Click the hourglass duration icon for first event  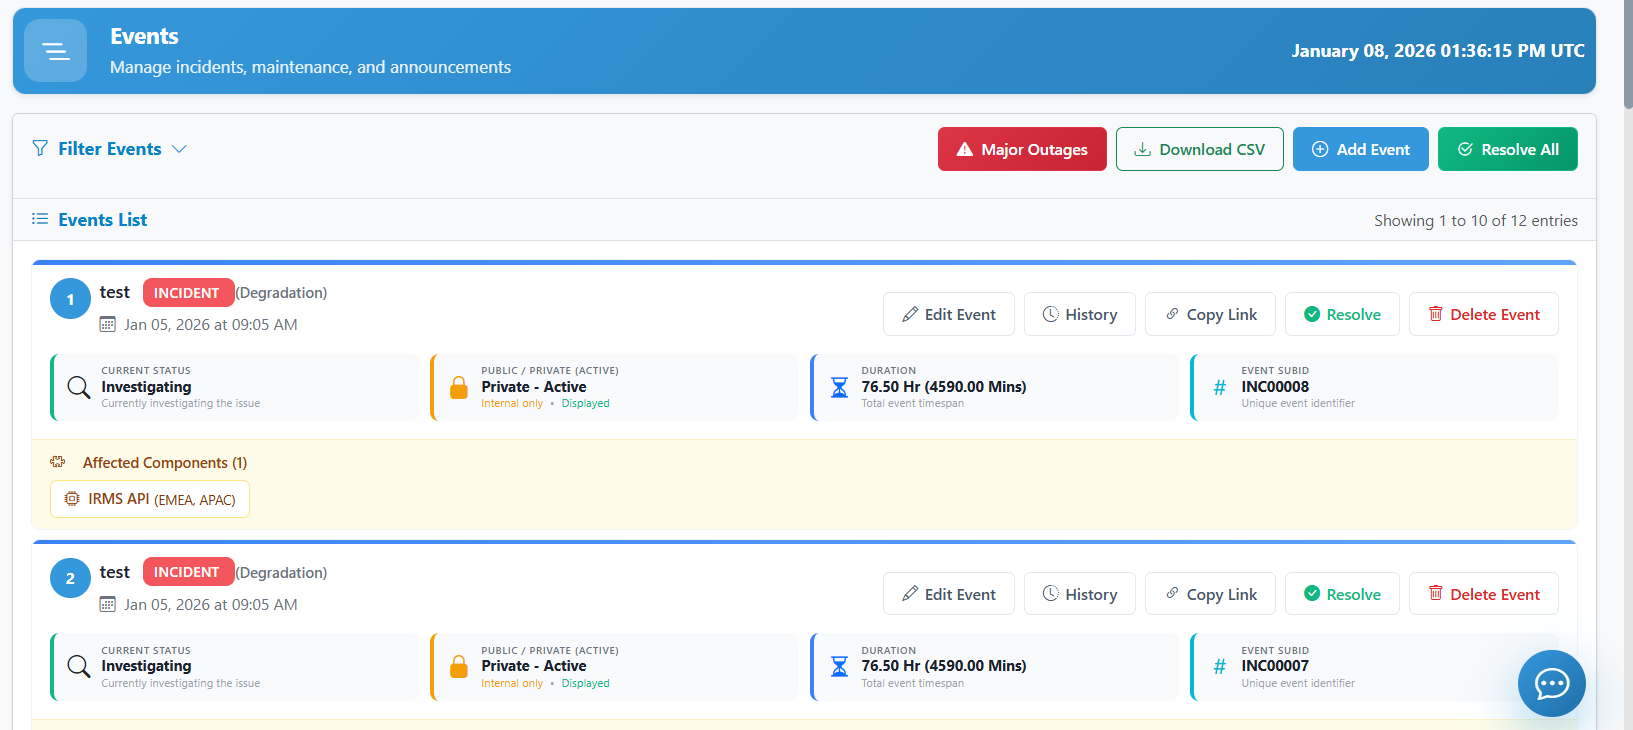click(x=839, y=387)
